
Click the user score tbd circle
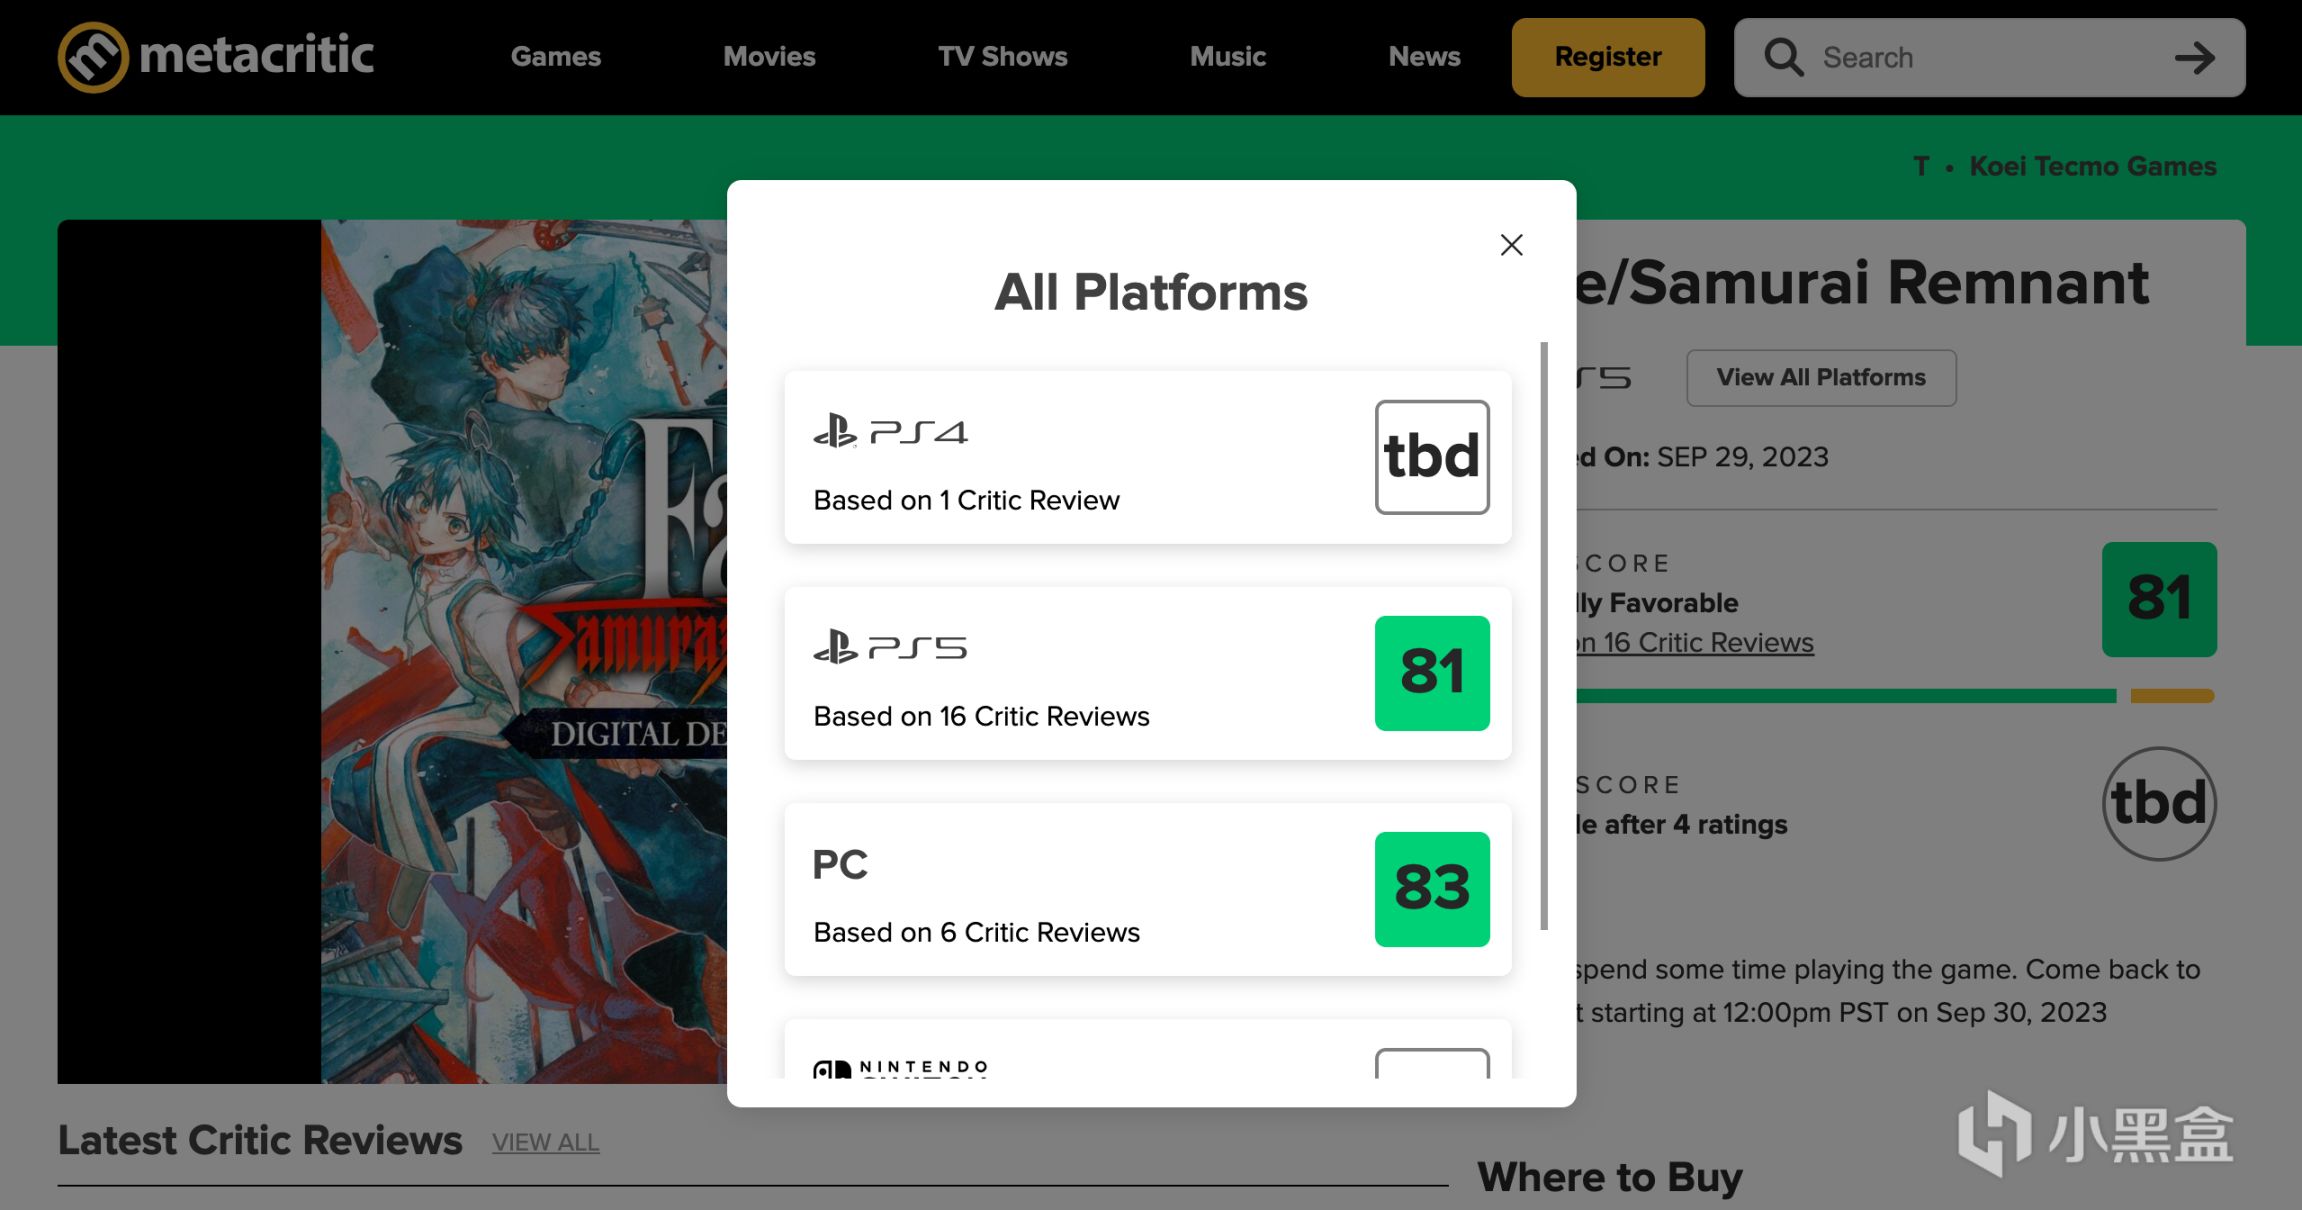pyautogui.click(x=2159, y=804)
